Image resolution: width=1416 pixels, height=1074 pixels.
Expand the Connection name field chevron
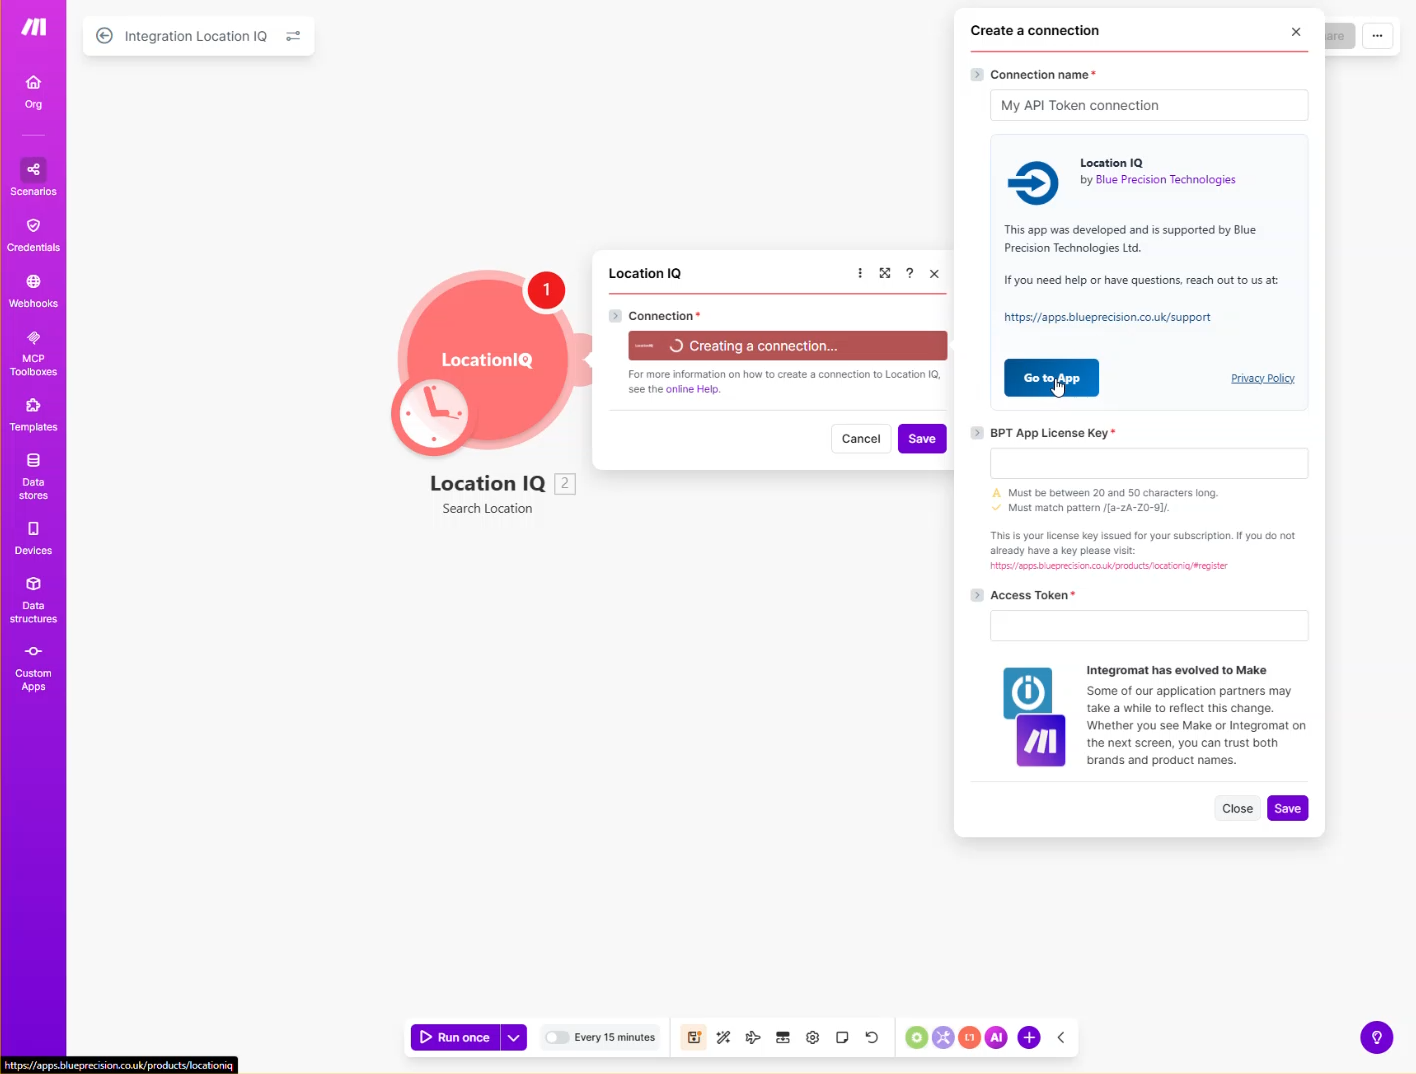[x=977, y=75]
